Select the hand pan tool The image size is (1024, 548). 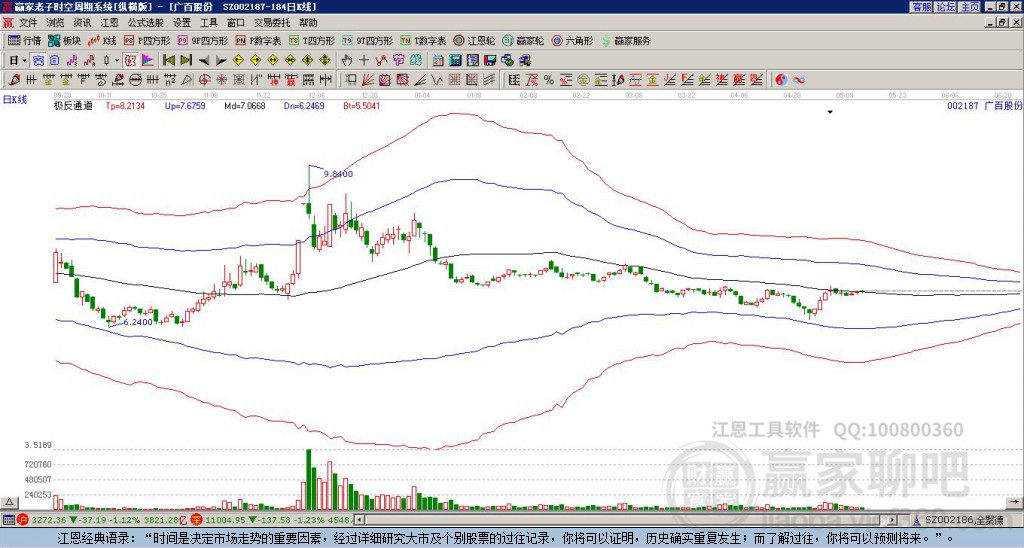(346, 61)
